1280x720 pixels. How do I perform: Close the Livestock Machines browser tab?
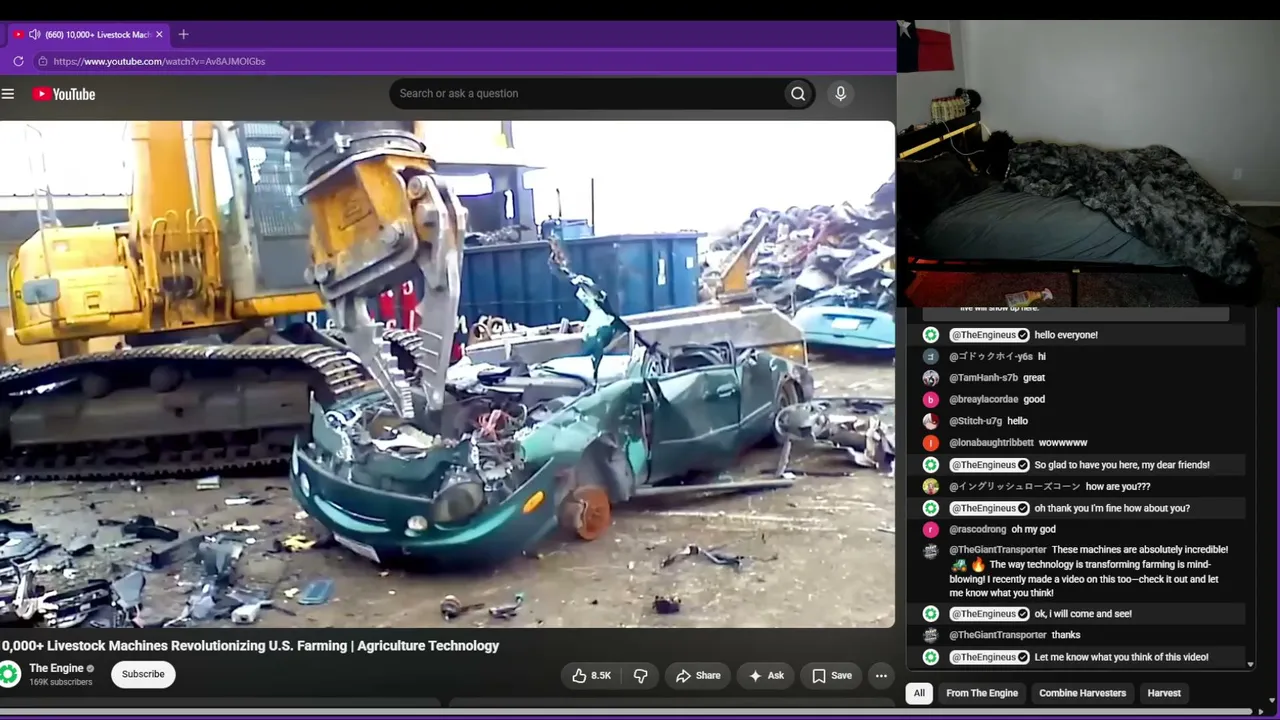[159, 34]
